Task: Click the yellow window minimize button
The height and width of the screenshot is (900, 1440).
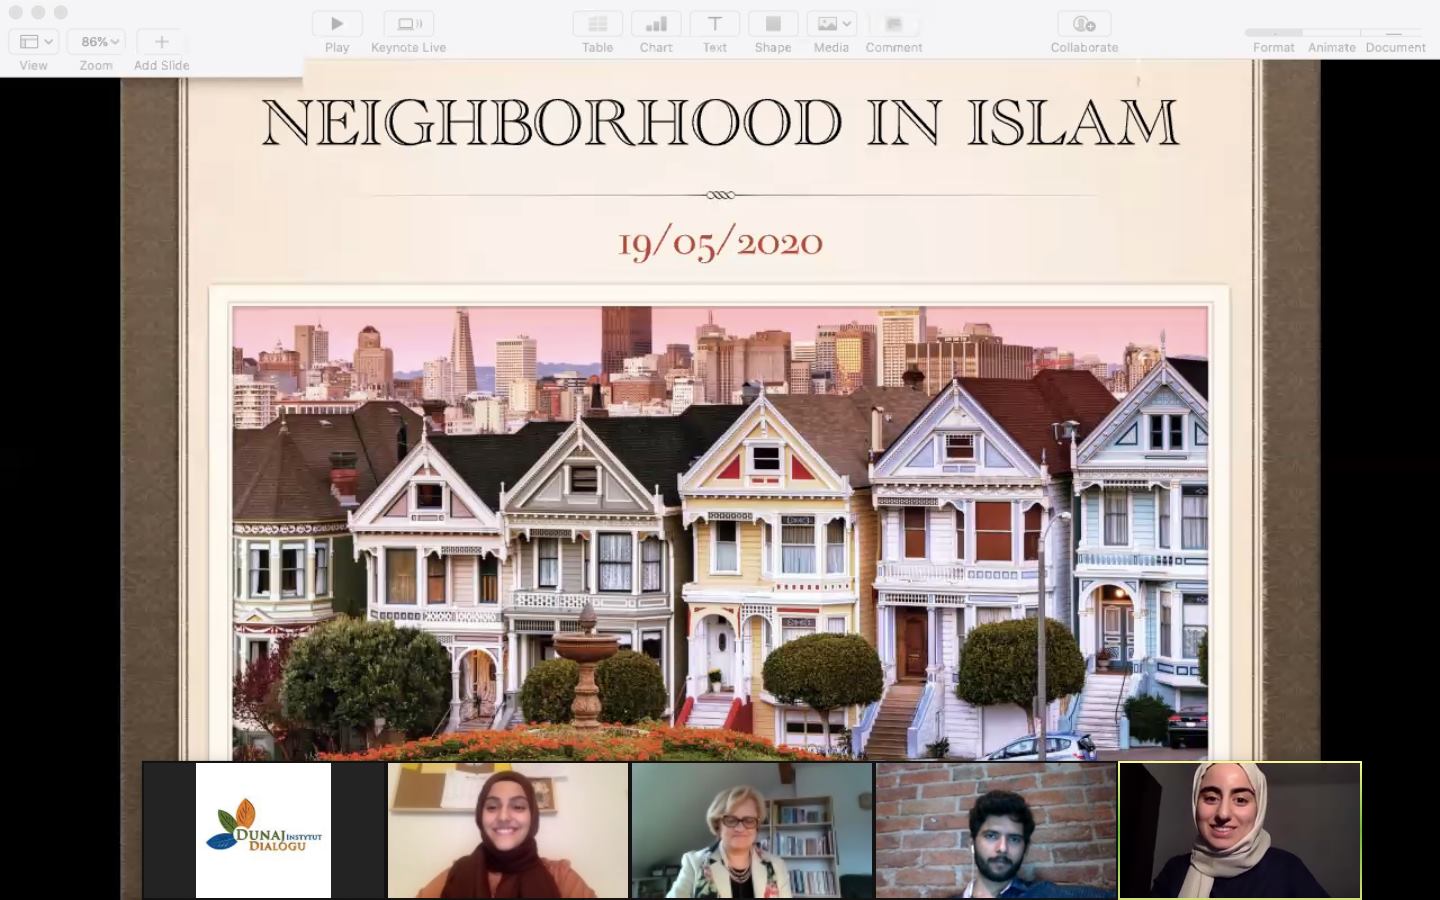Action: click(38, 12)
